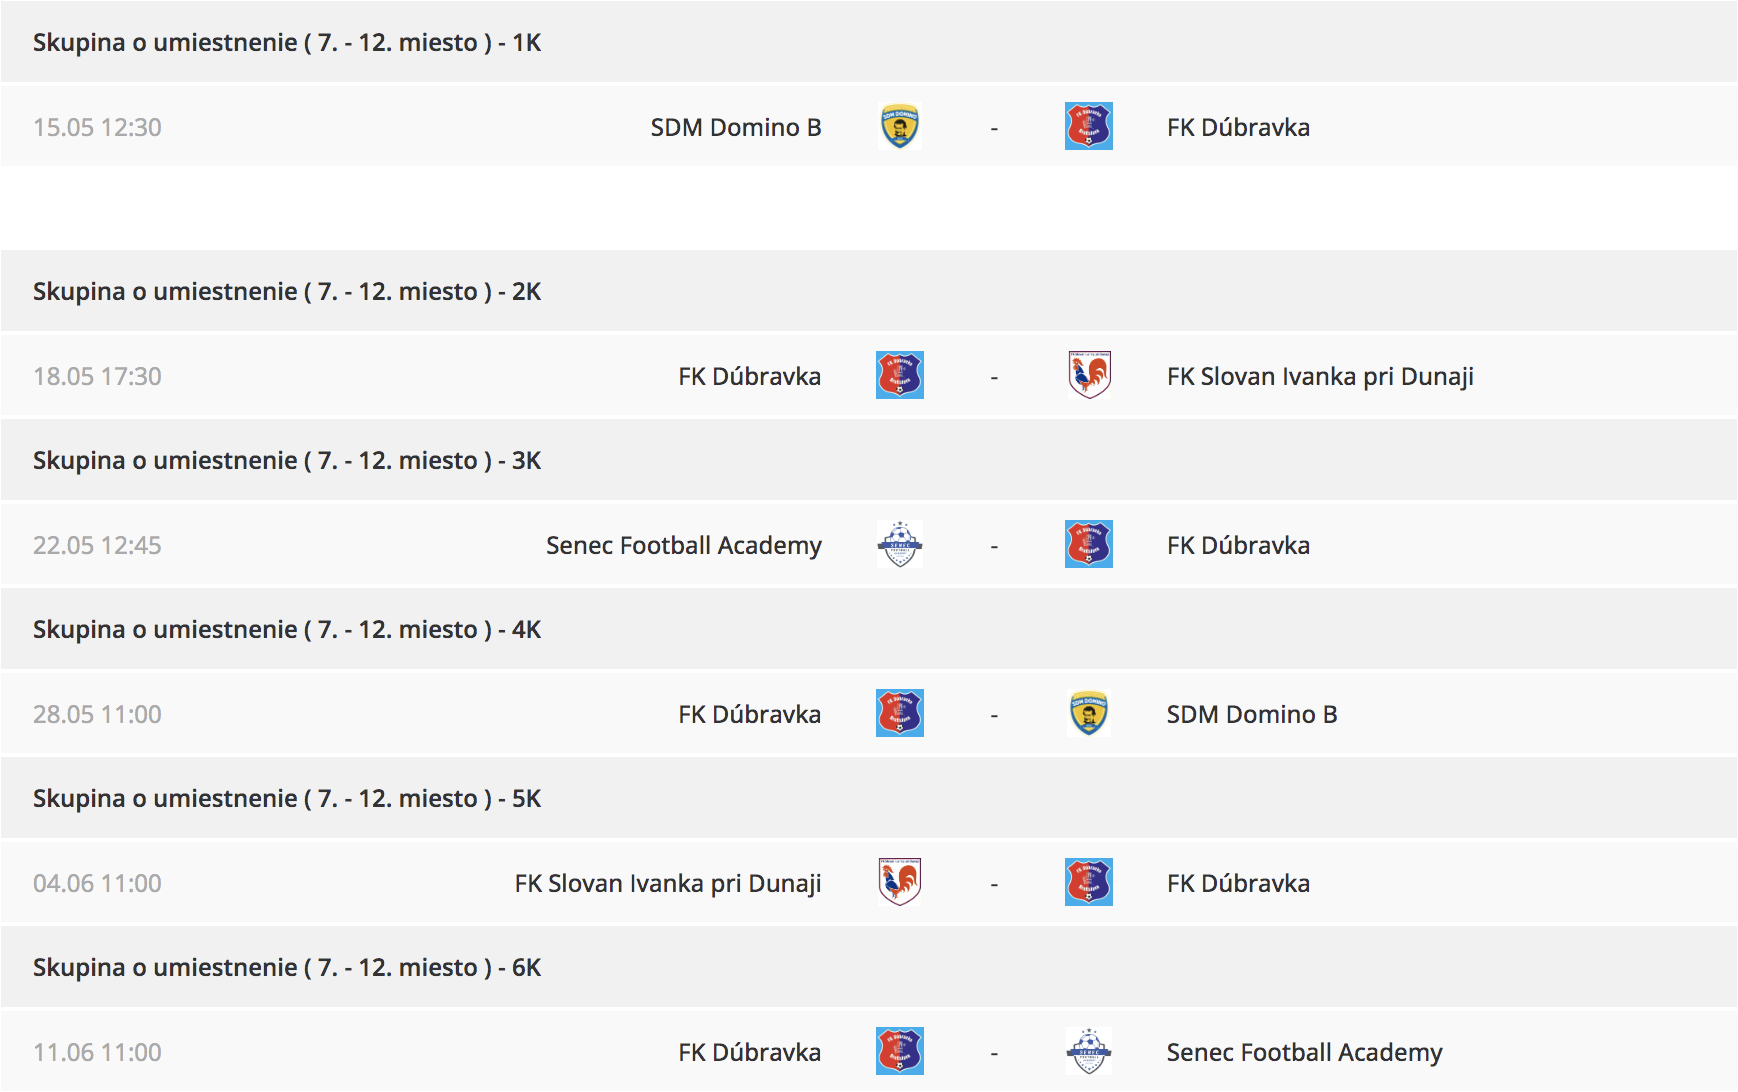The image size is (1738, 1092).
Task: Click the 3K round group header
Action: point(868,460)
